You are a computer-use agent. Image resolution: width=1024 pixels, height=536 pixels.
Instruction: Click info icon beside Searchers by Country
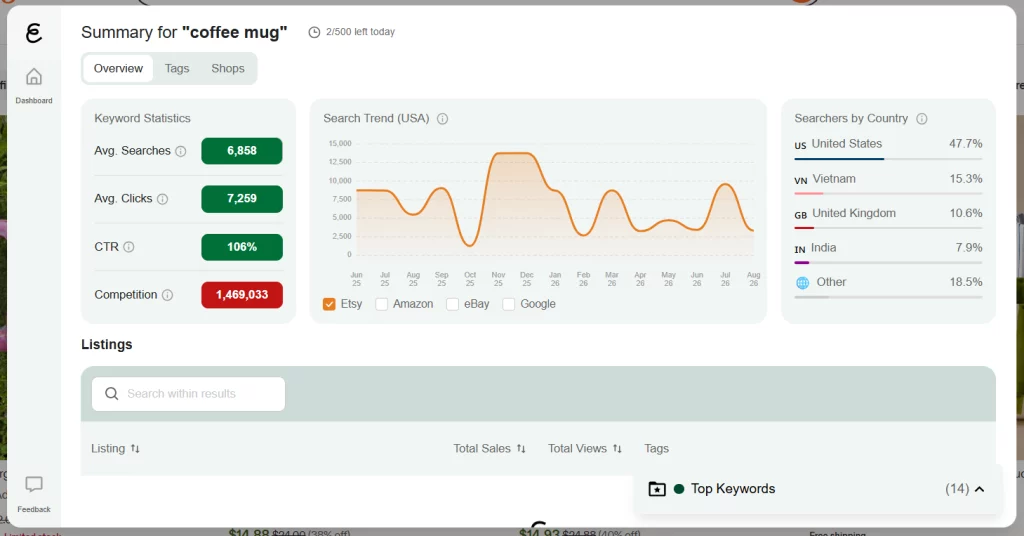(921, 119)
